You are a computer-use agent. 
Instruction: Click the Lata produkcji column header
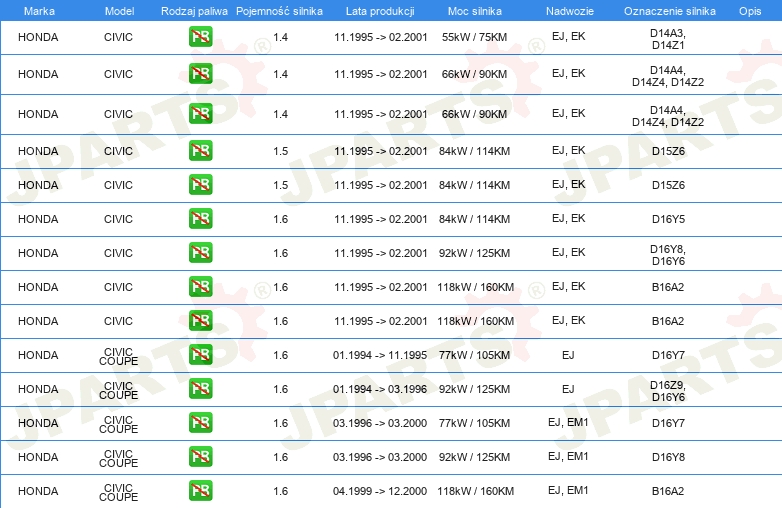point(380,11)
